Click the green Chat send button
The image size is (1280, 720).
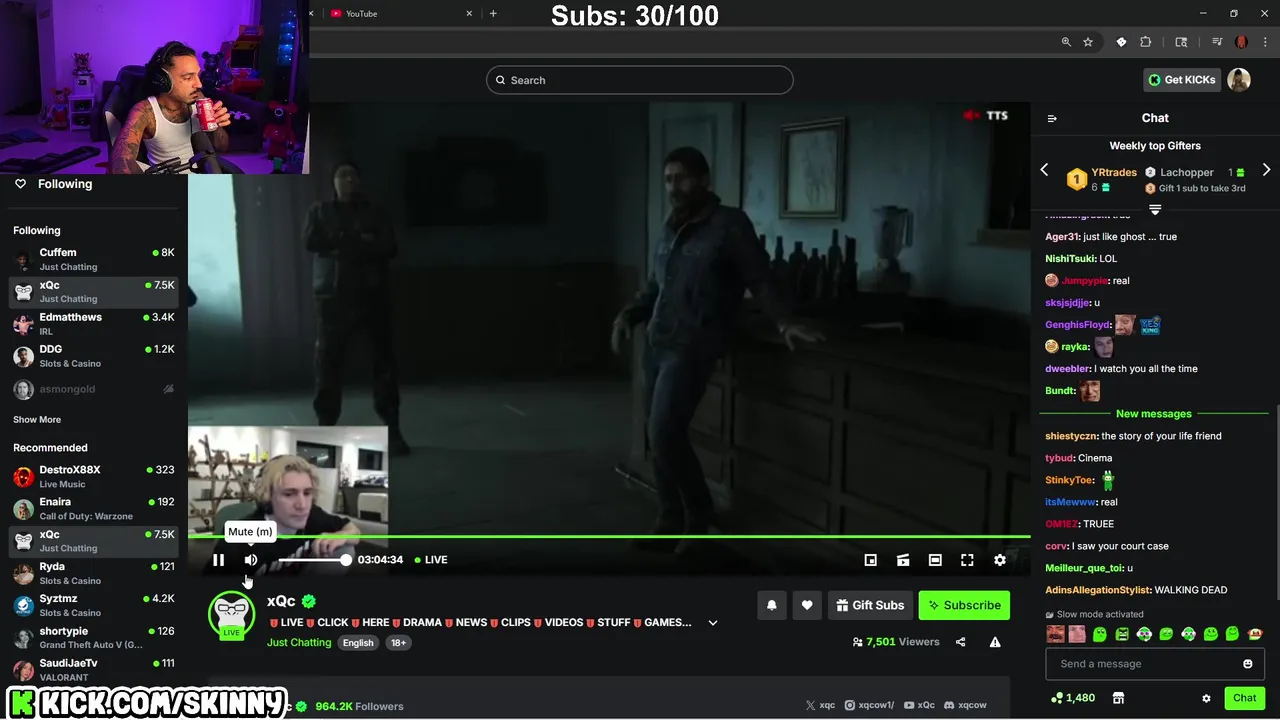click(1245, 698)
